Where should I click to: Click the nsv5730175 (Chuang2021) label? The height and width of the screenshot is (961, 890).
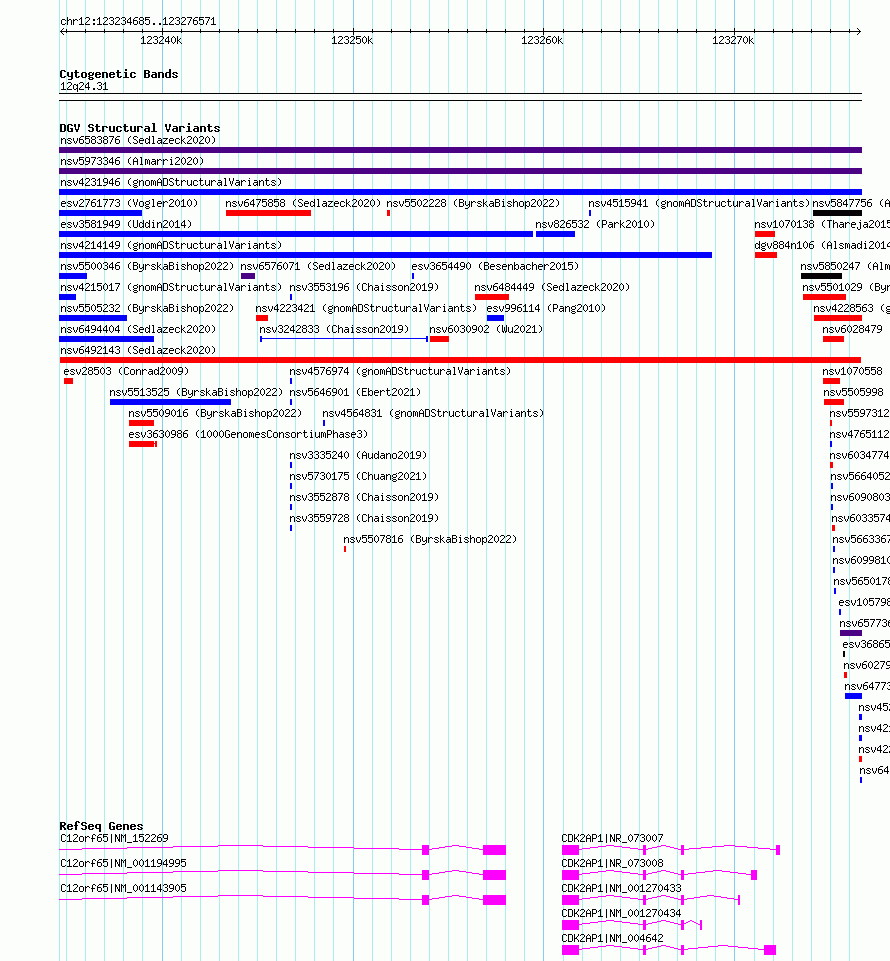pyautogui.click(x=358, y=476)
